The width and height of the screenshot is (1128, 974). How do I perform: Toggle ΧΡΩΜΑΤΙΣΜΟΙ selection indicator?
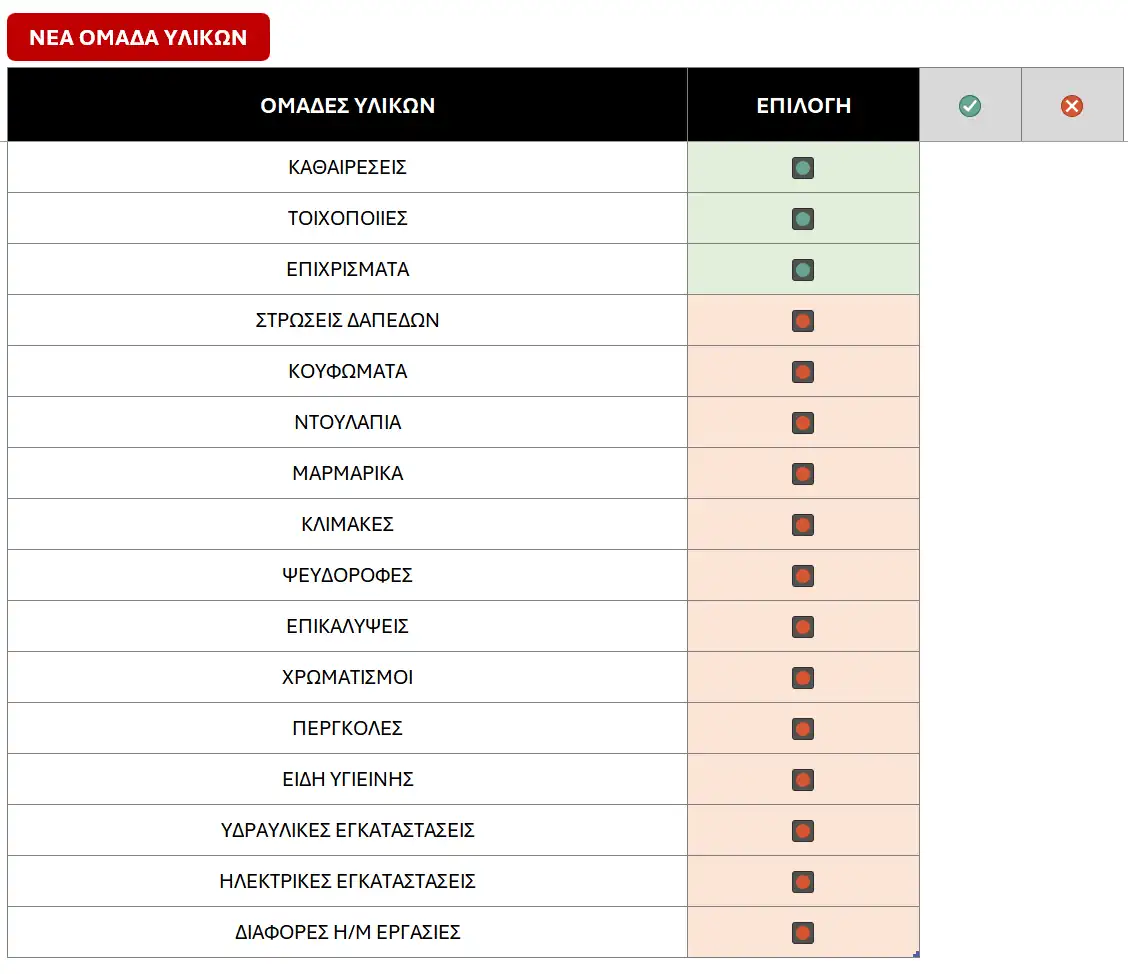(x=802, y=678)
